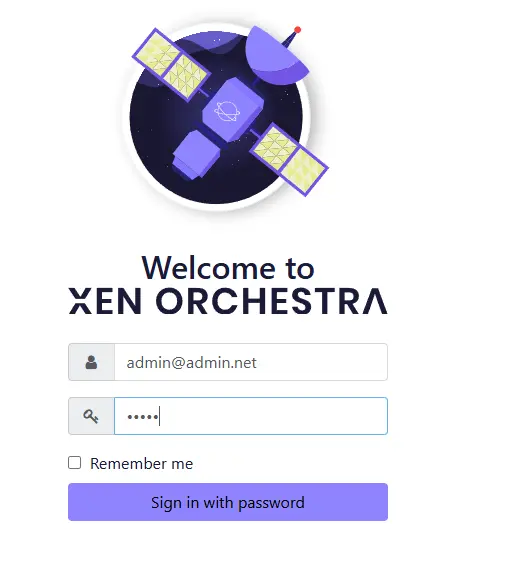Click the stylized X in Xen Orchestra logo
The image size is (519, 568).
80,301
